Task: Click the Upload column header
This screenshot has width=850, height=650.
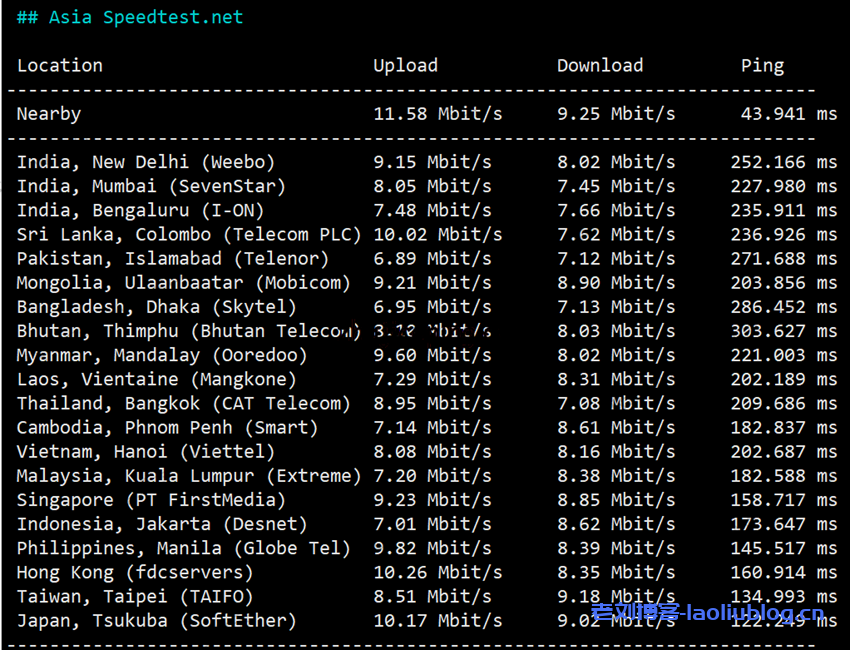Action: click(x=405, y=66)
